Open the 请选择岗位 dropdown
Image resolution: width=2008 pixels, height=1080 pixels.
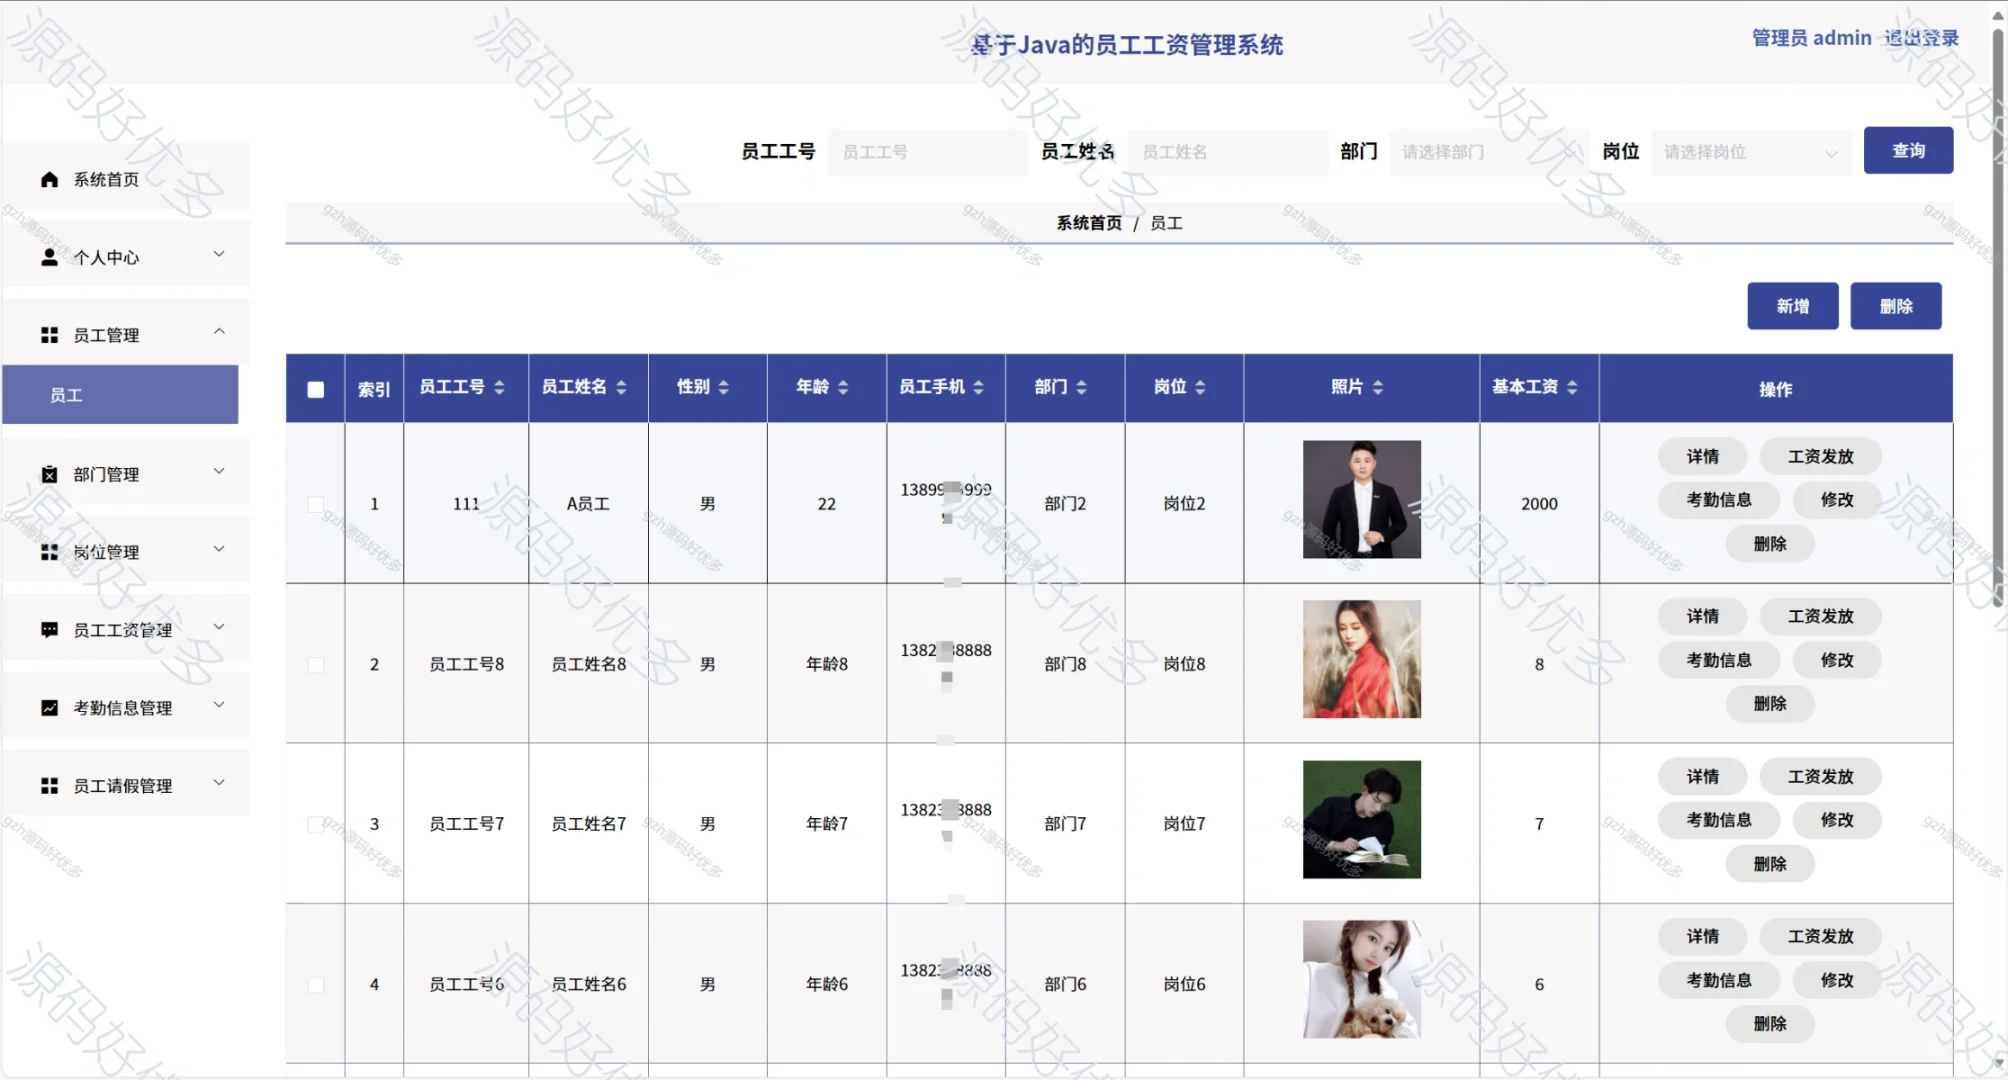(x=1750, y=152)
